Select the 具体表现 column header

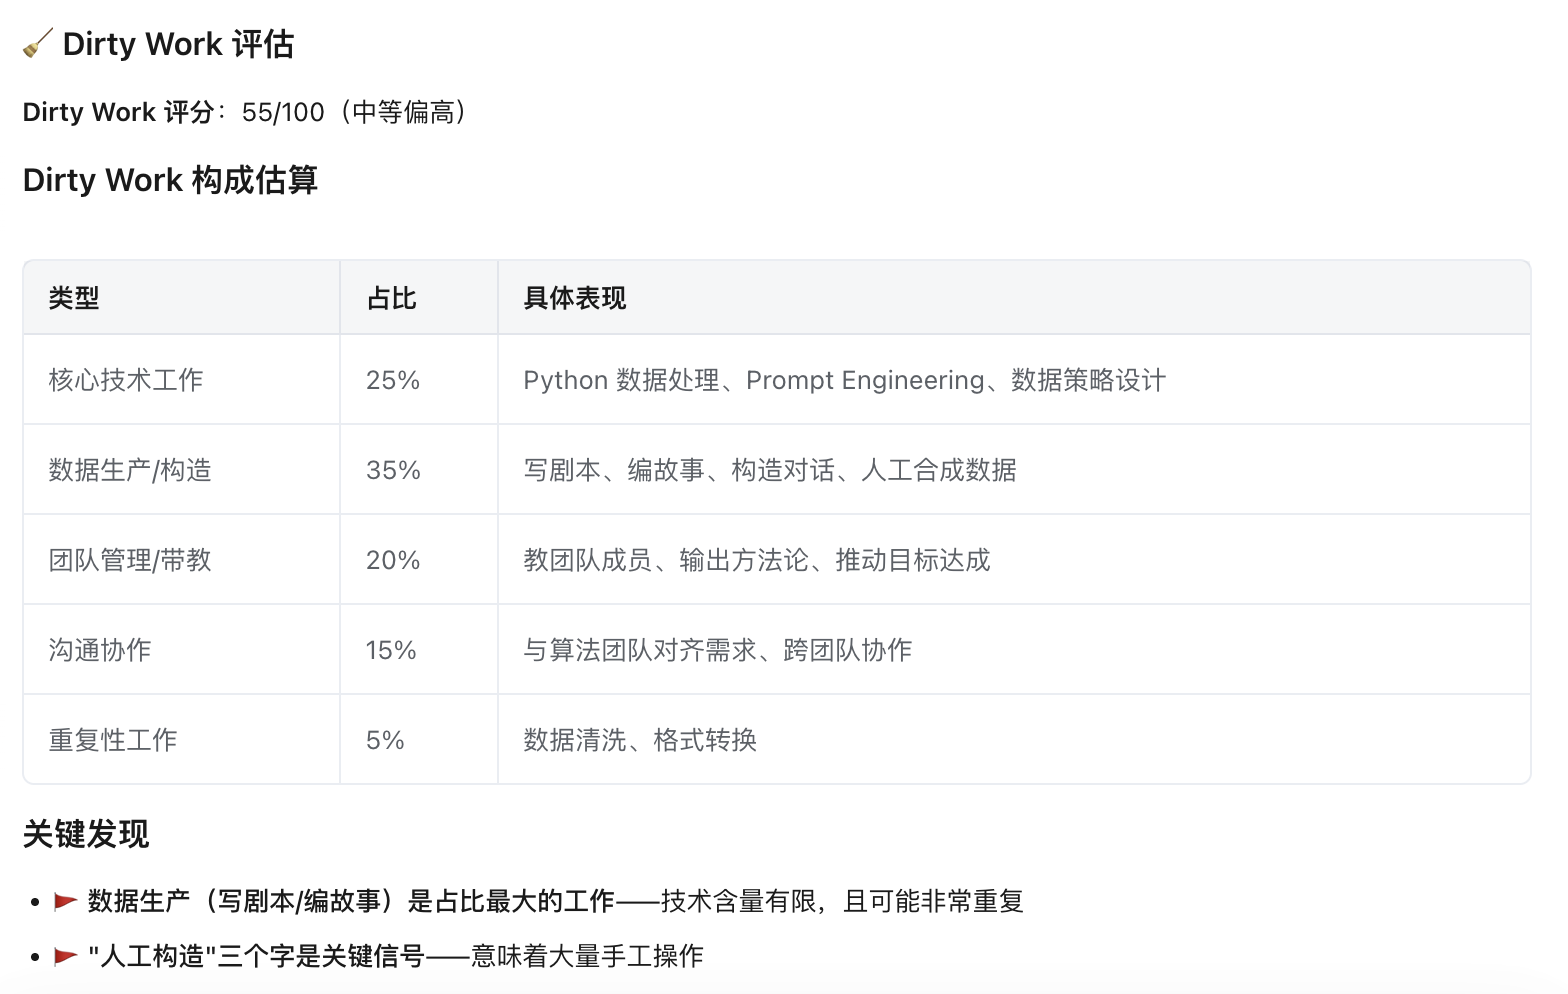(x=574, y=298)
